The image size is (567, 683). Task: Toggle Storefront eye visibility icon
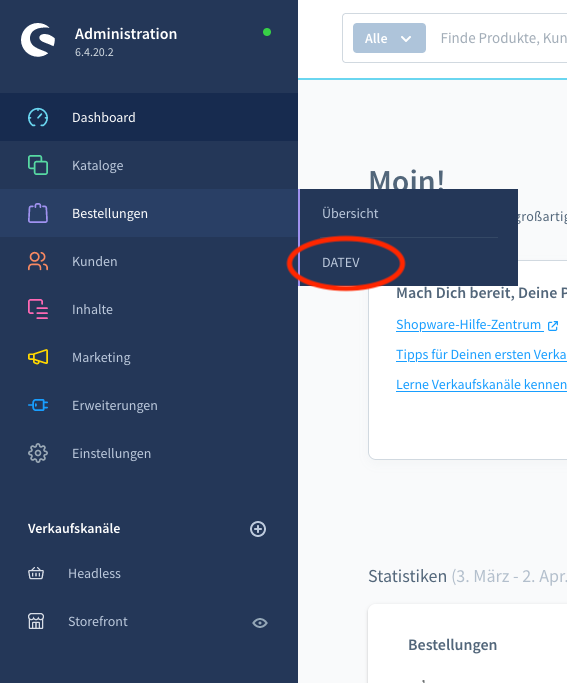(260, 622)
